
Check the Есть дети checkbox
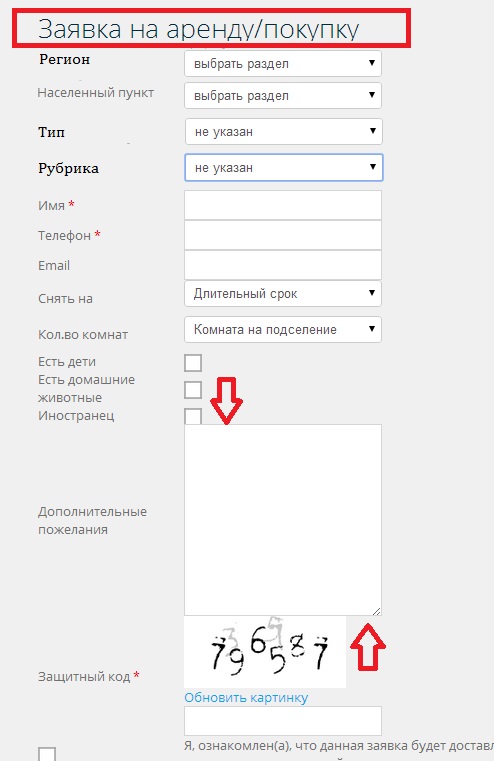193,363
